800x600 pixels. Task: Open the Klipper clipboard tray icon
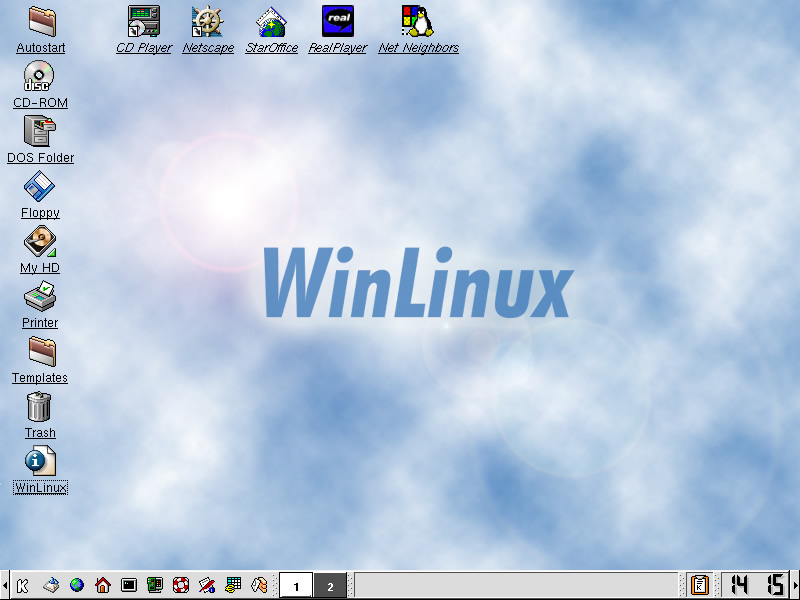(699, 585)
